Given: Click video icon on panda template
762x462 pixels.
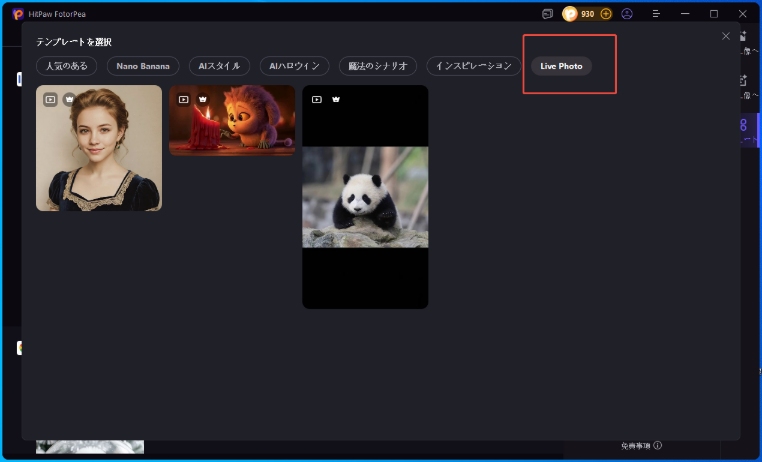Looking at the screenshot, I should [317, 99].
